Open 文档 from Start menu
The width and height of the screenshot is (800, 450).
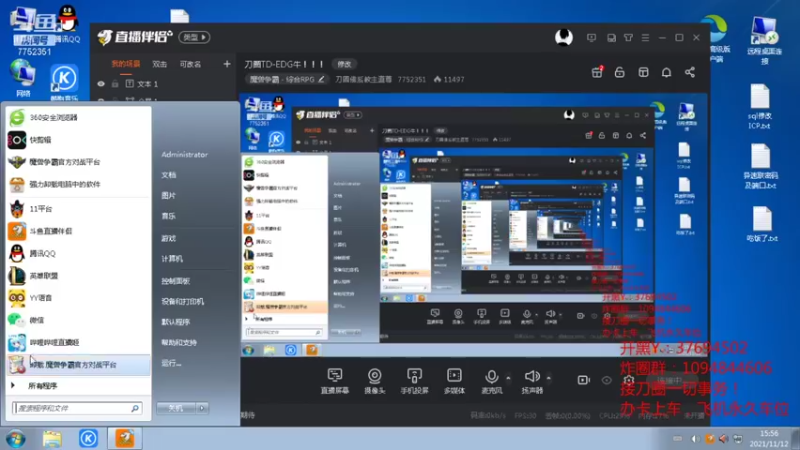coord(169,175)
